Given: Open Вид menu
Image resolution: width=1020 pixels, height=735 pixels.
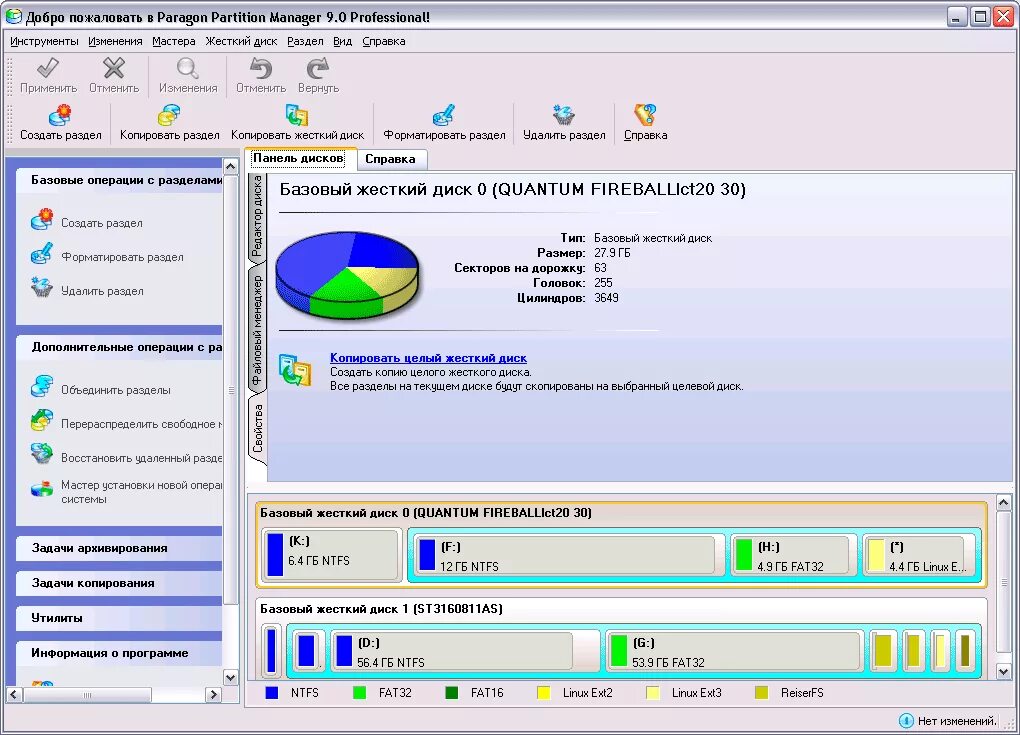Looking at the screenshot, I should (x=342, y=41).
